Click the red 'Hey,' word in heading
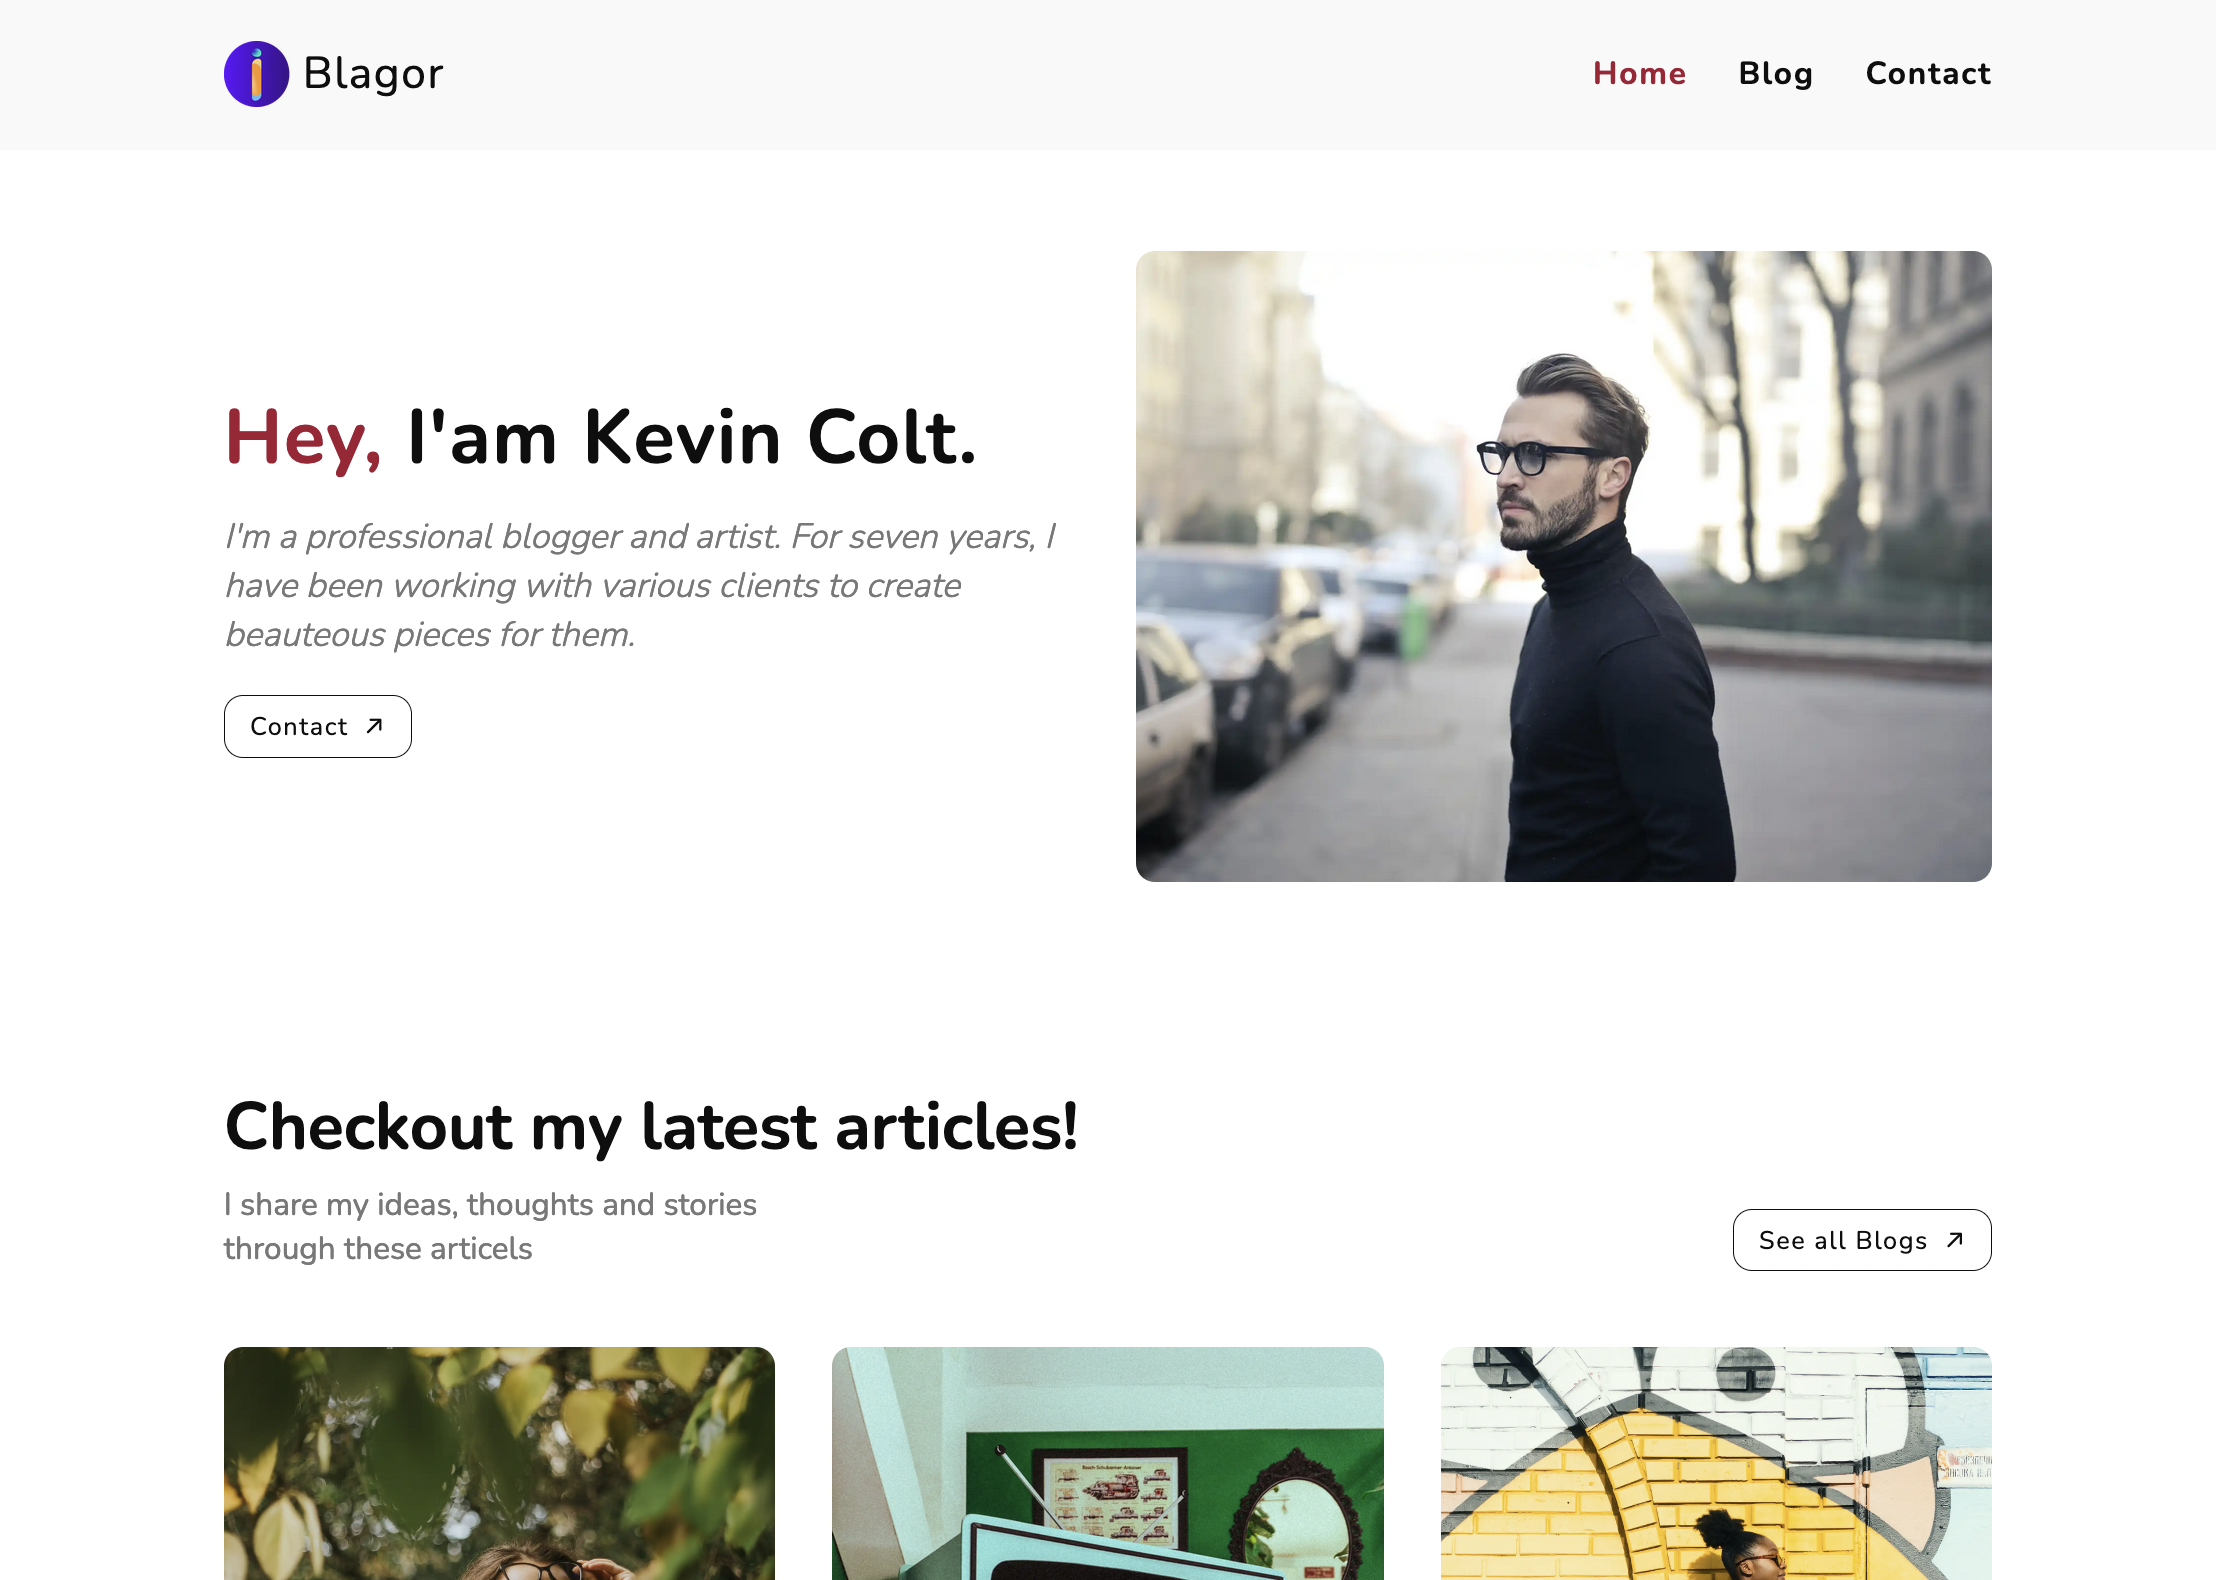2216x1580 pixels. (303, 440)
